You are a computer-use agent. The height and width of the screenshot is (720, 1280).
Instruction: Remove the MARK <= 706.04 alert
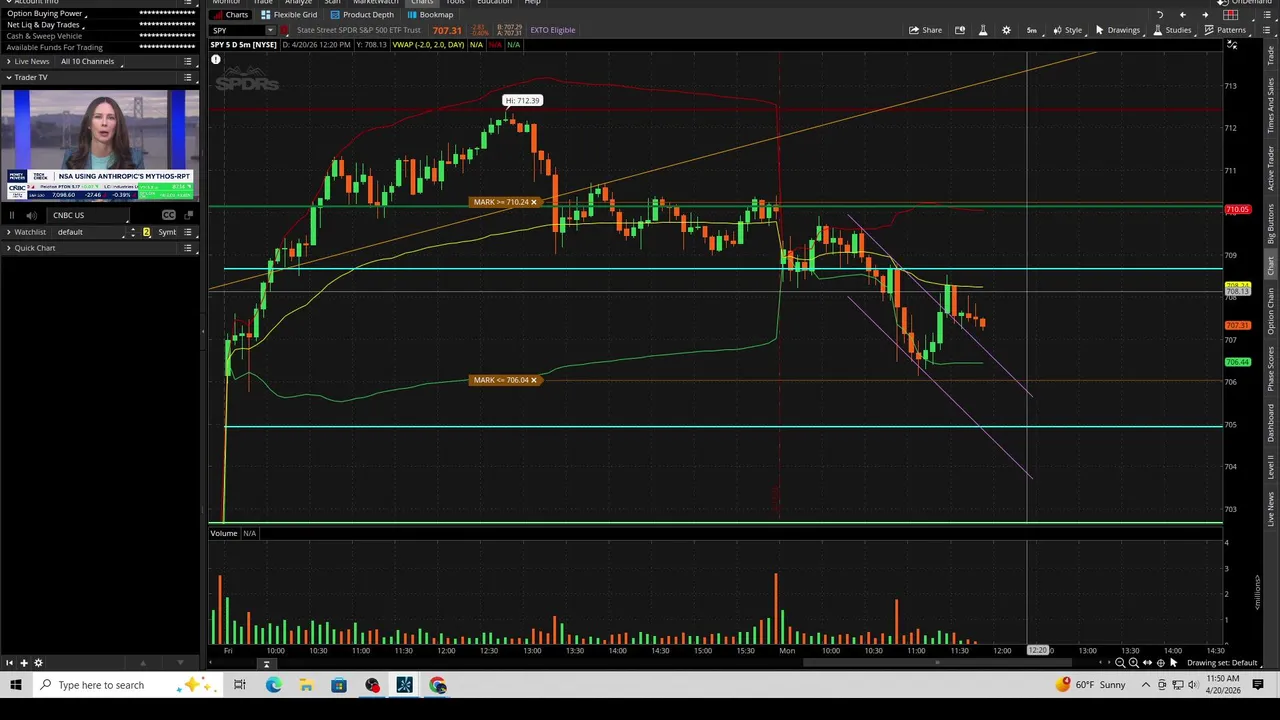tap(534, 380)
